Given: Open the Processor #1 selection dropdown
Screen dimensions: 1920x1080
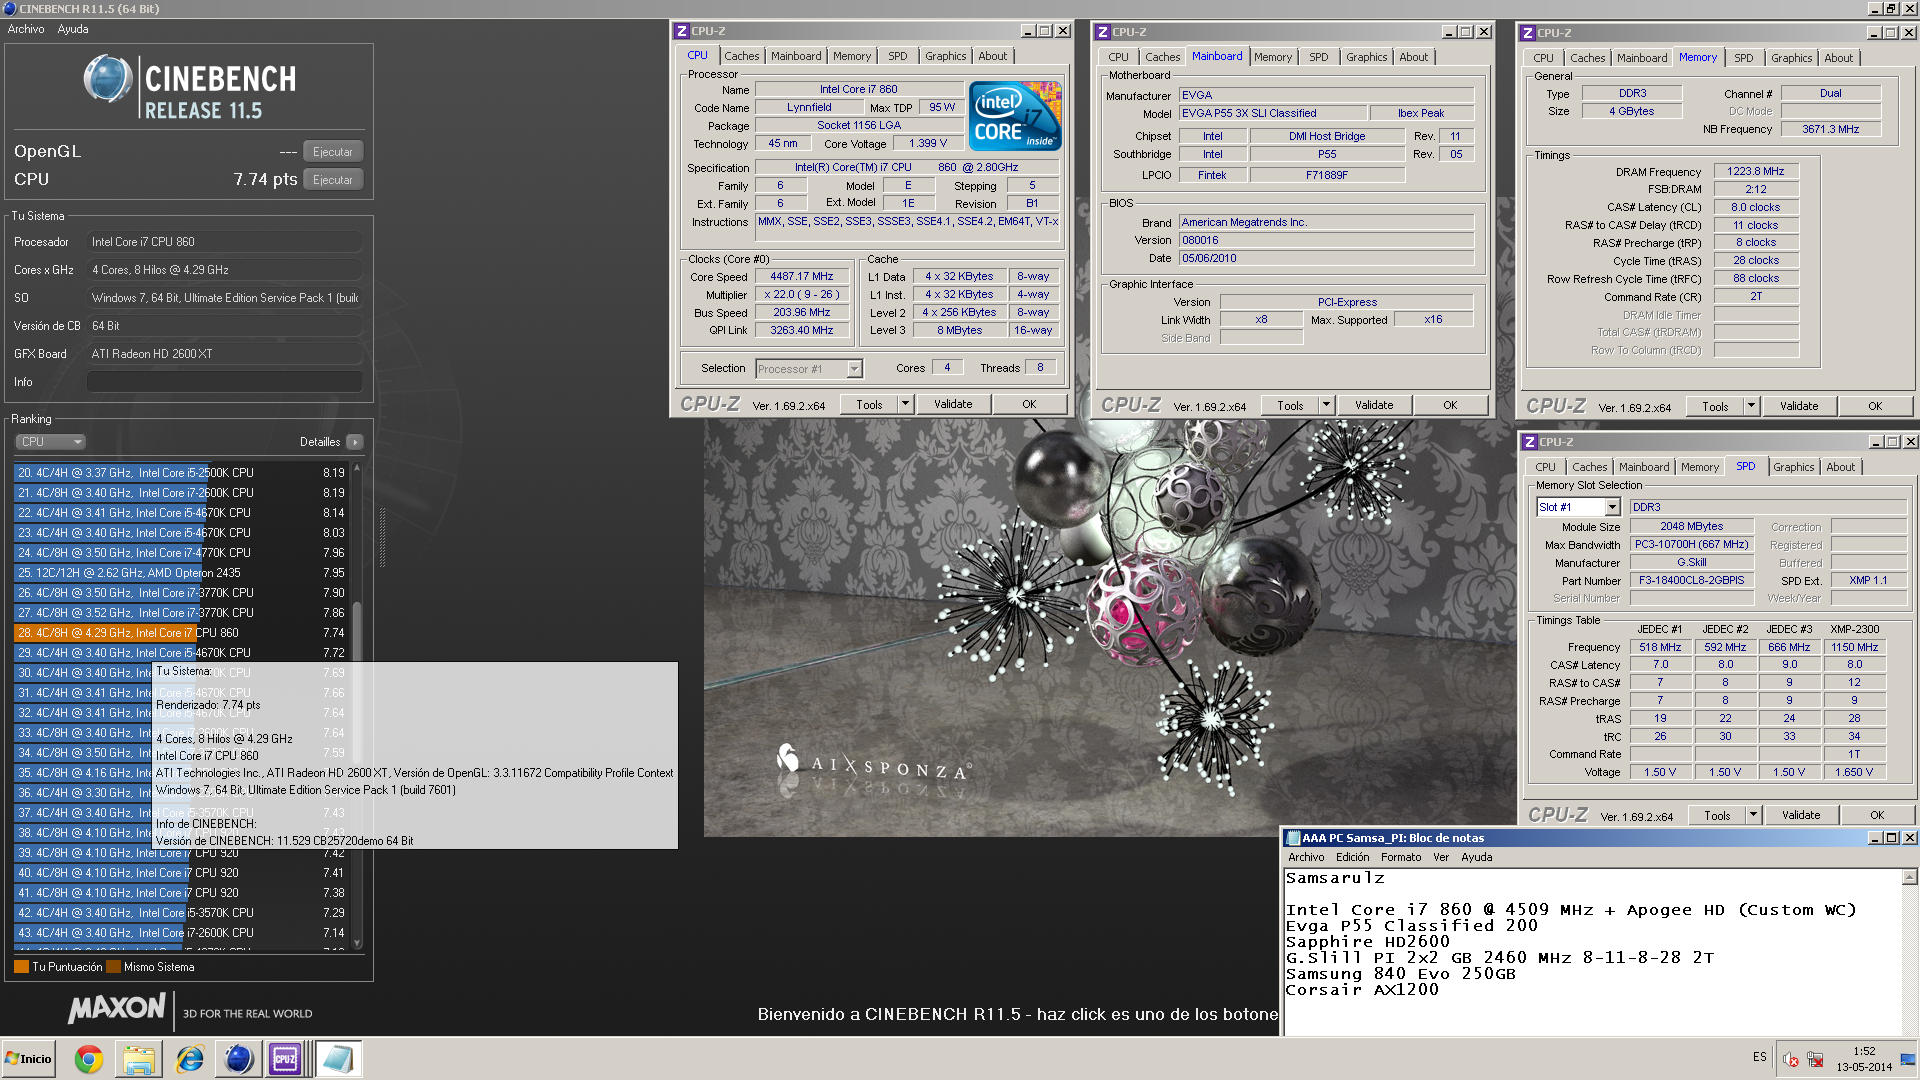Looking at the screenshot, I should click(809, 369).
